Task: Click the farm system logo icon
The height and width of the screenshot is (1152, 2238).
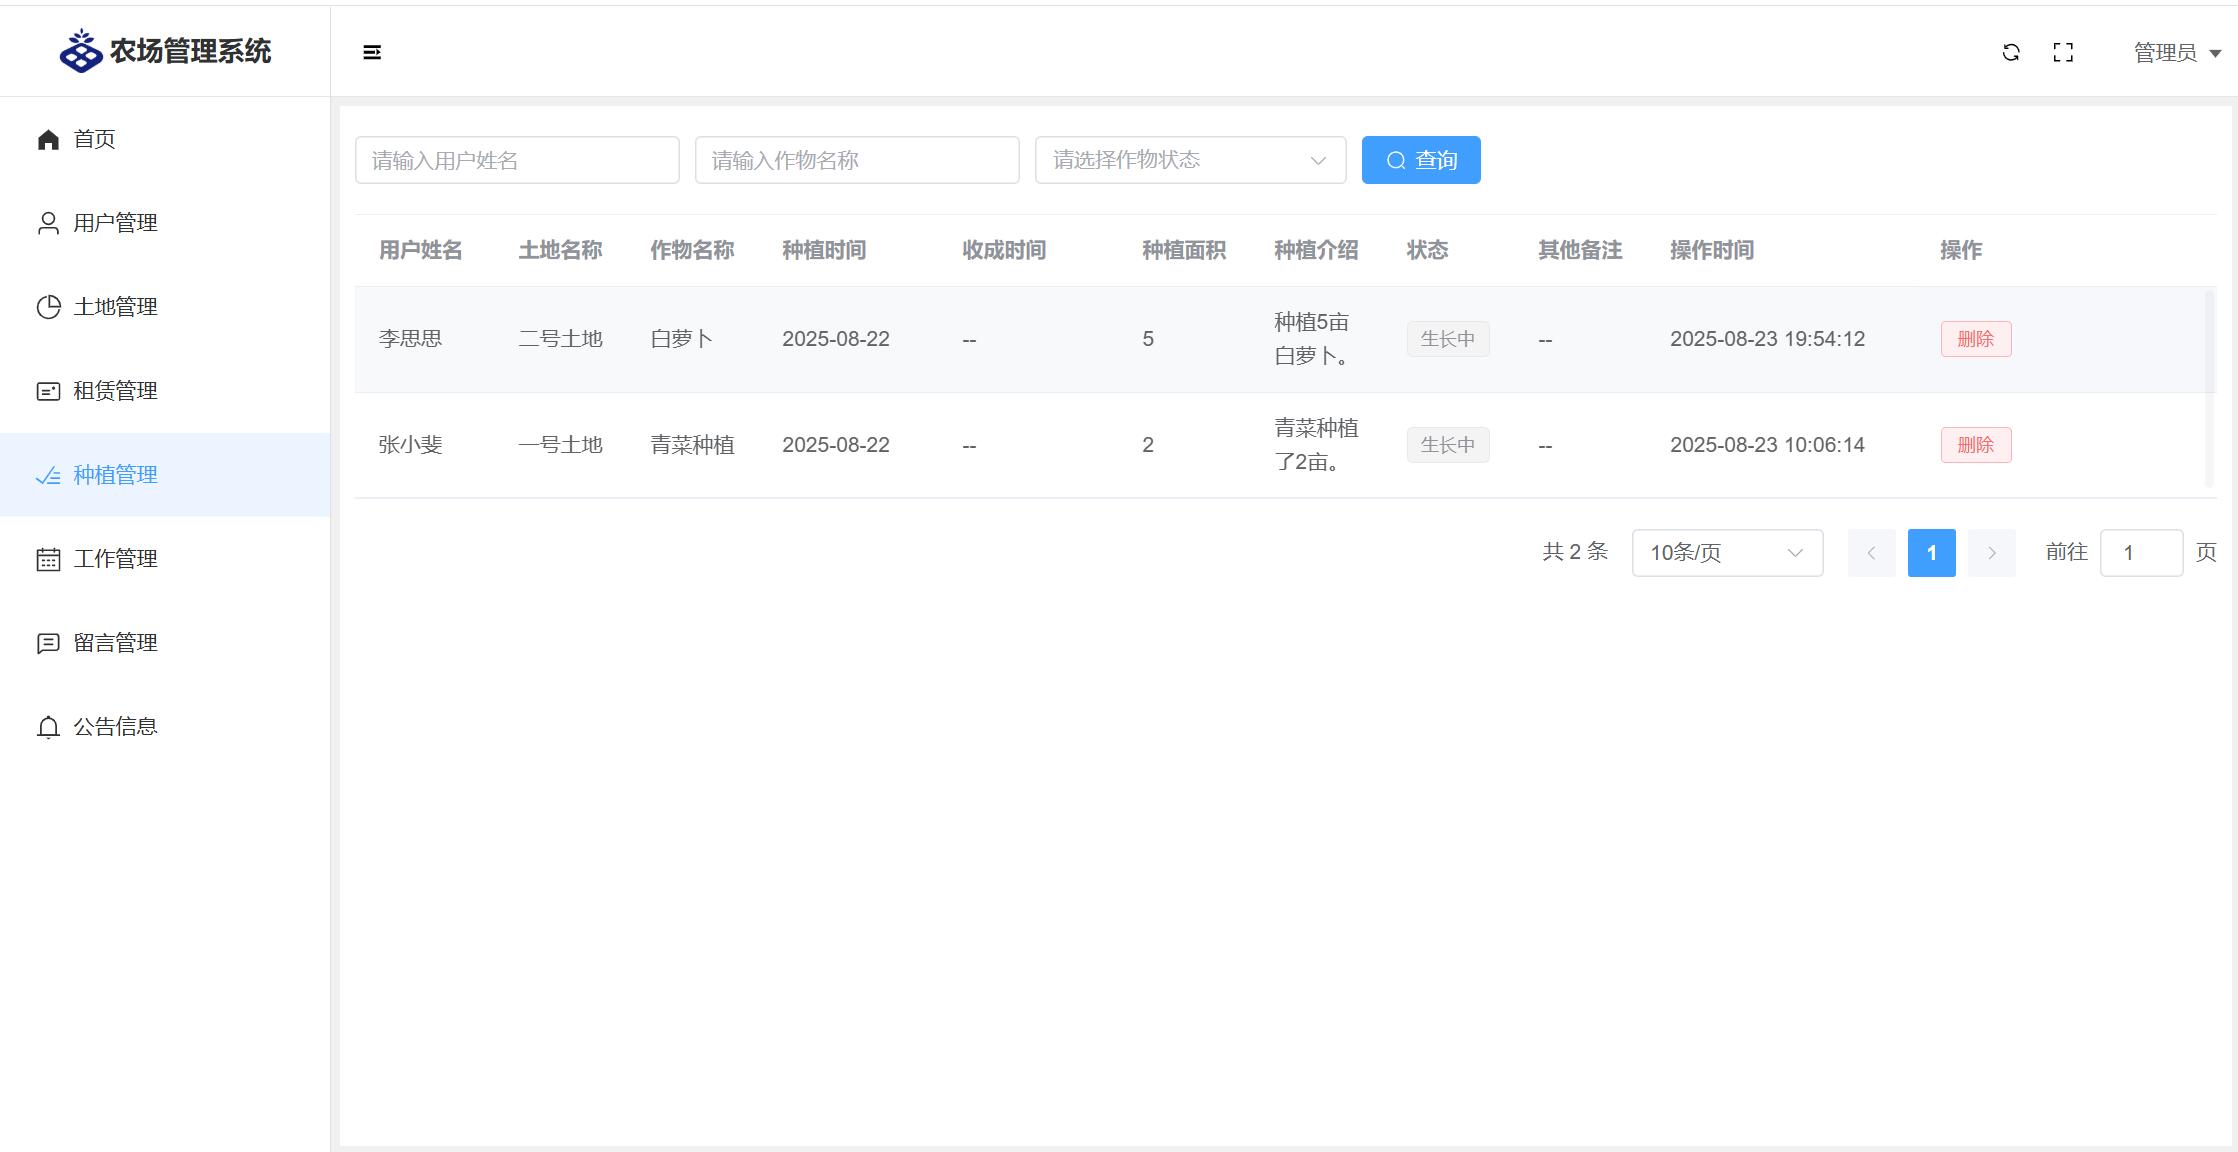Action: [x=81, y=51]
